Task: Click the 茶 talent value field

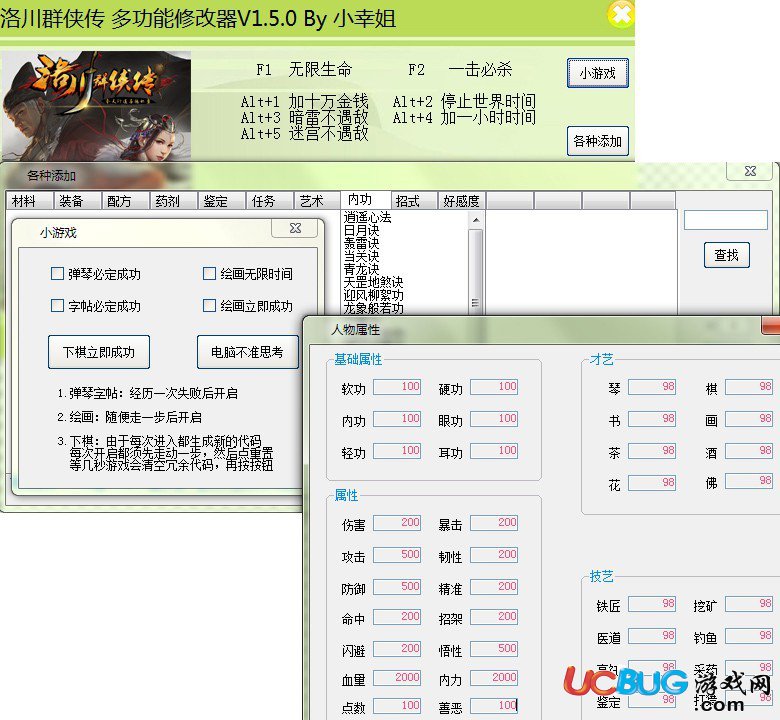Action: click(x=652, y=451)
